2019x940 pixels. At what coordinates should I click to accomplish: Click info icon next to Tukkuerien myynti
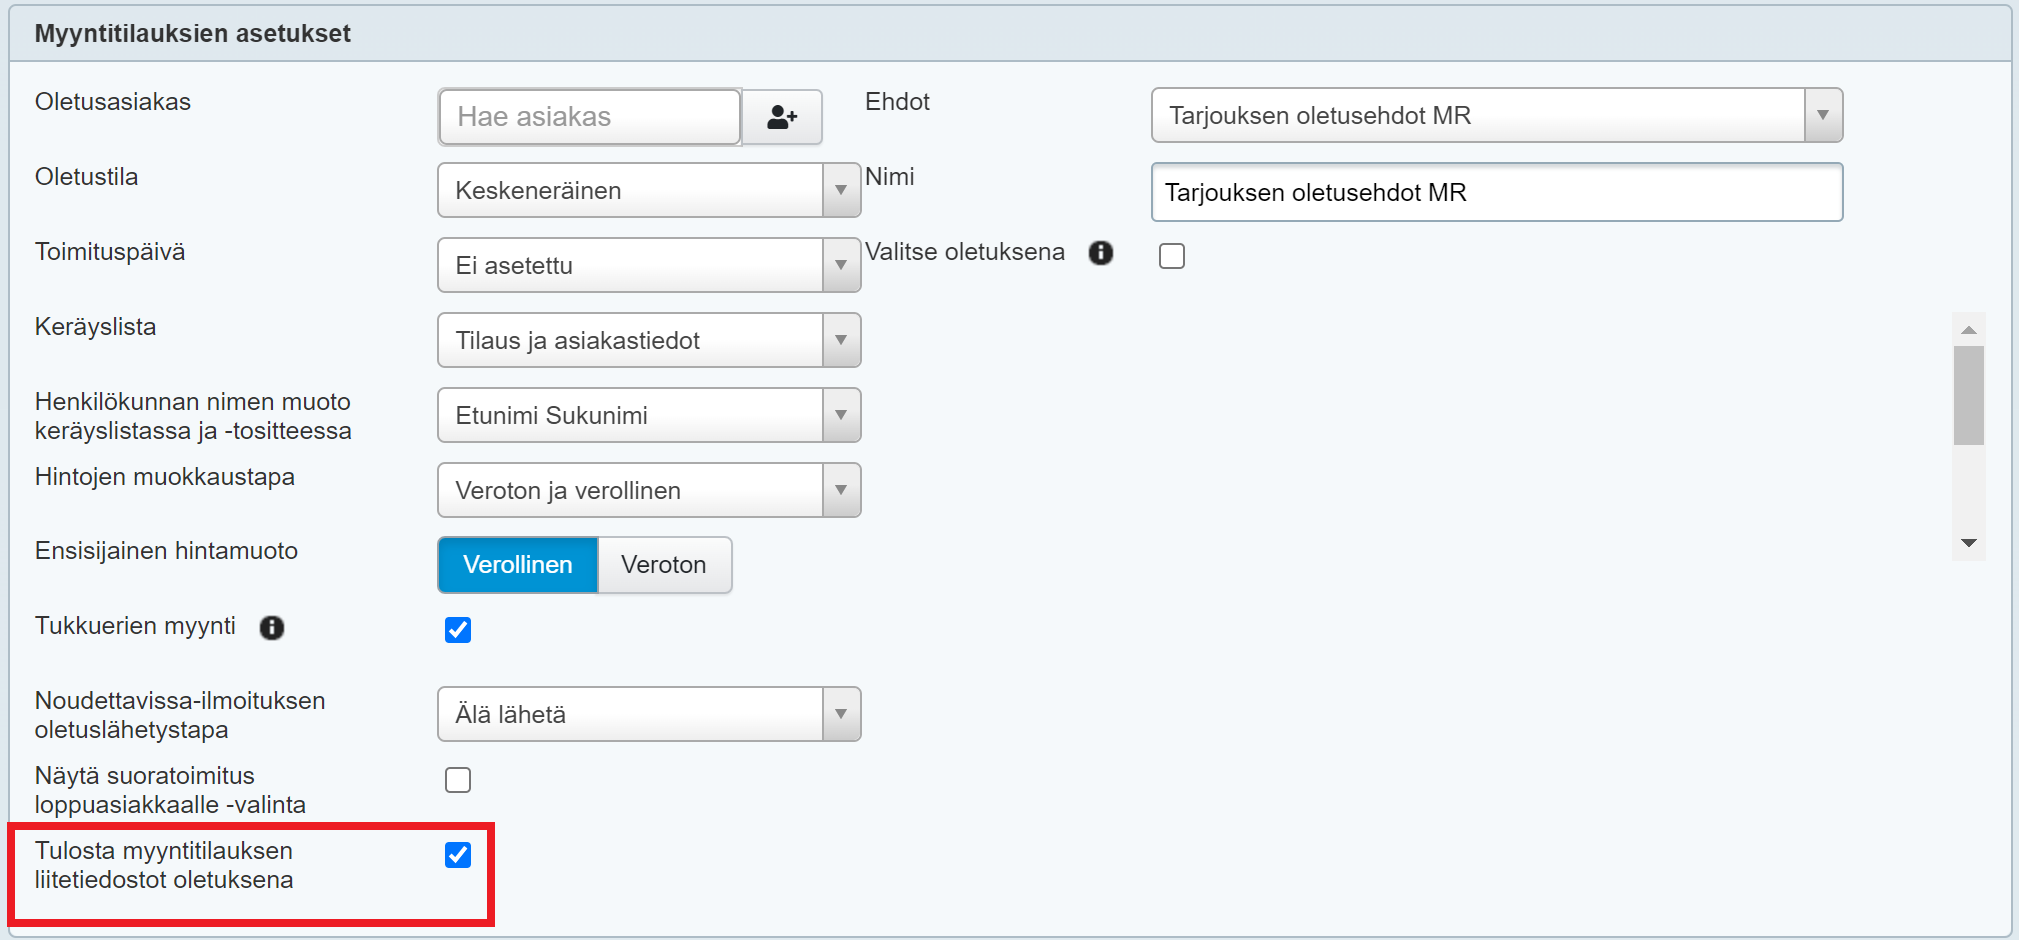pyautogui.click(x=272, y=627)
